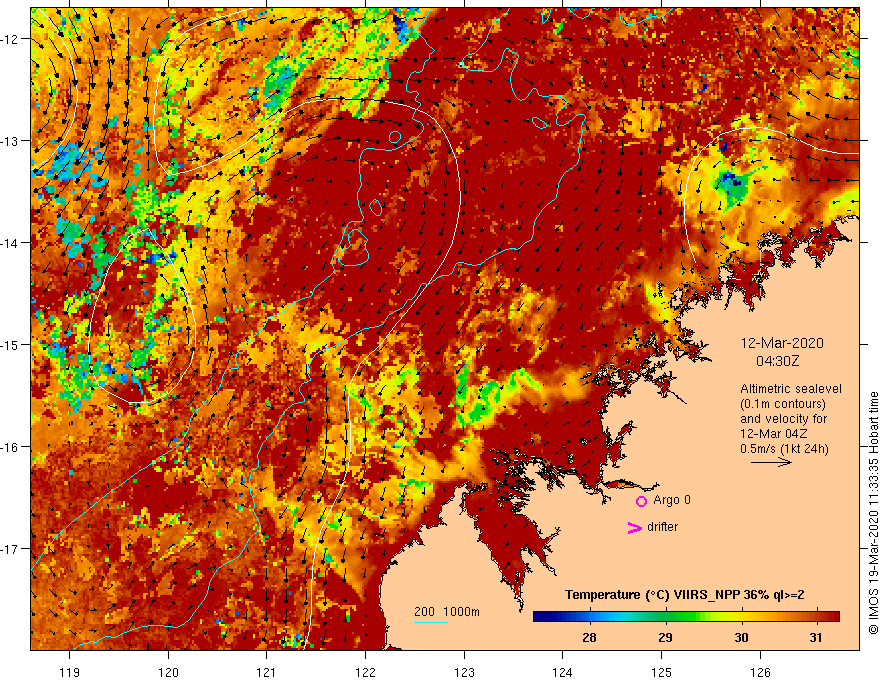Screen dimensions: 880x680
Task: Click the 0.5m/s velocity scale arrow
Action: point(771,462)
